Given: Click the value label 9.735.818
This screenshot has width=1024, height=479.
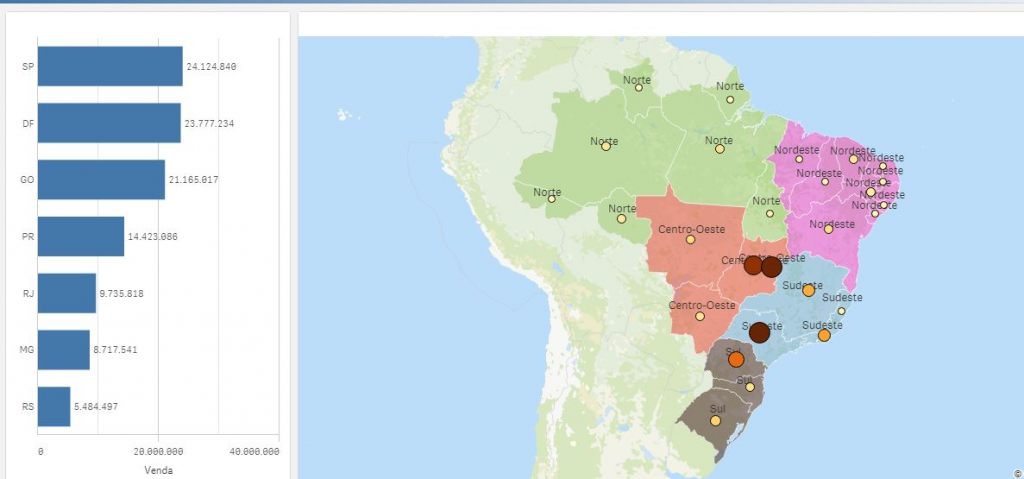Looking at the screenshot, I should 121,293.
